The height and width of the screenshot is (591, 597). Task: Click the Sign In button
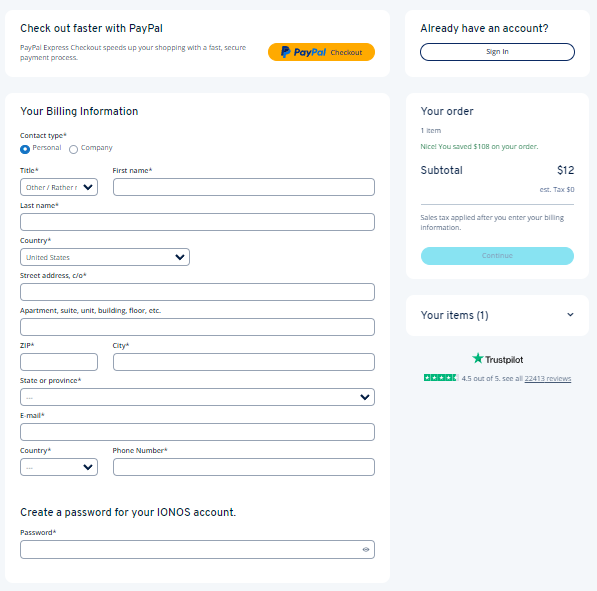point(497,52)
